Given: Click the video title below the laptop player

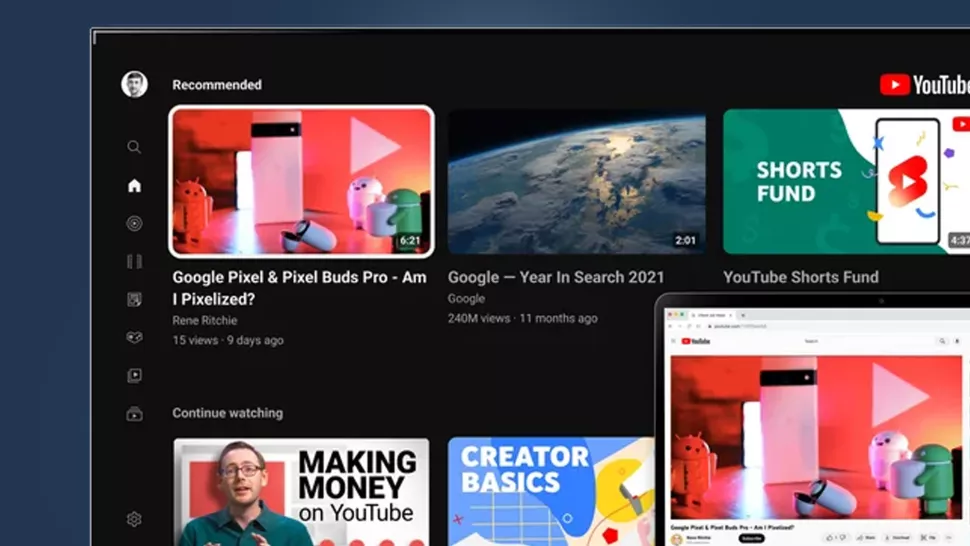Looking at the screenshot, I should (732, 527).
